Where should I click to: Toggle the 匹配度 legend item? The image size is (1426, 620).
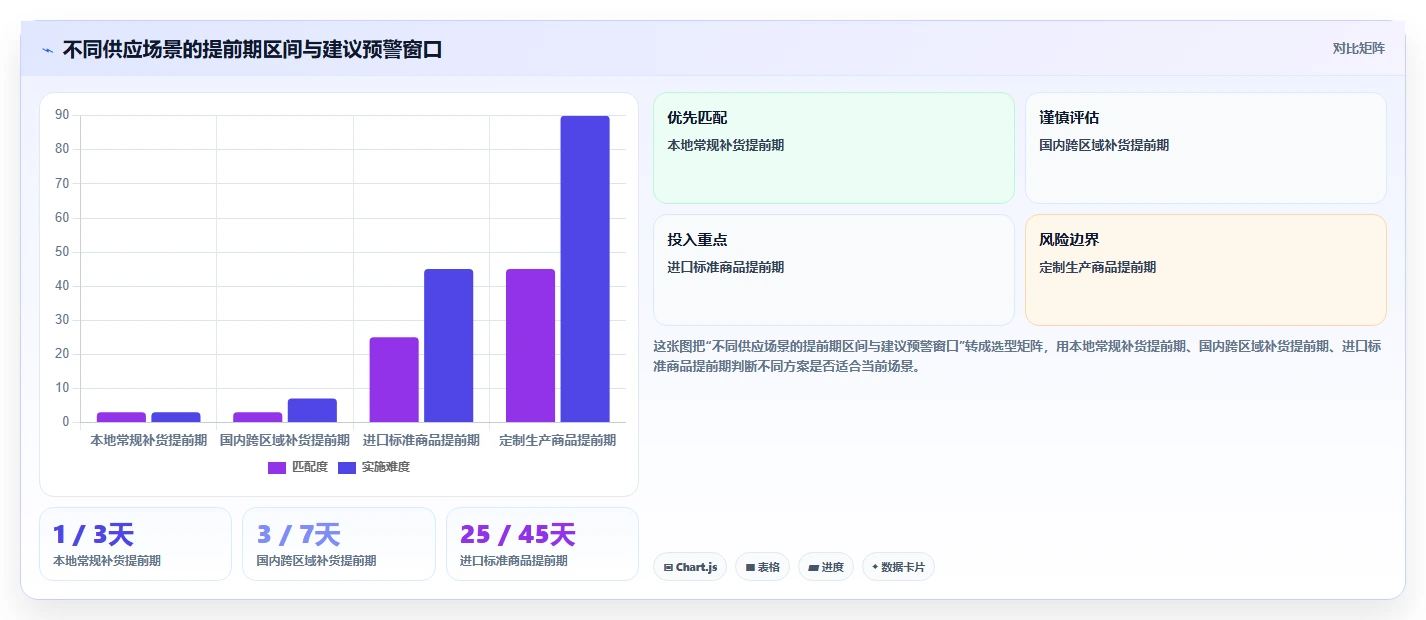click(298, 467)
